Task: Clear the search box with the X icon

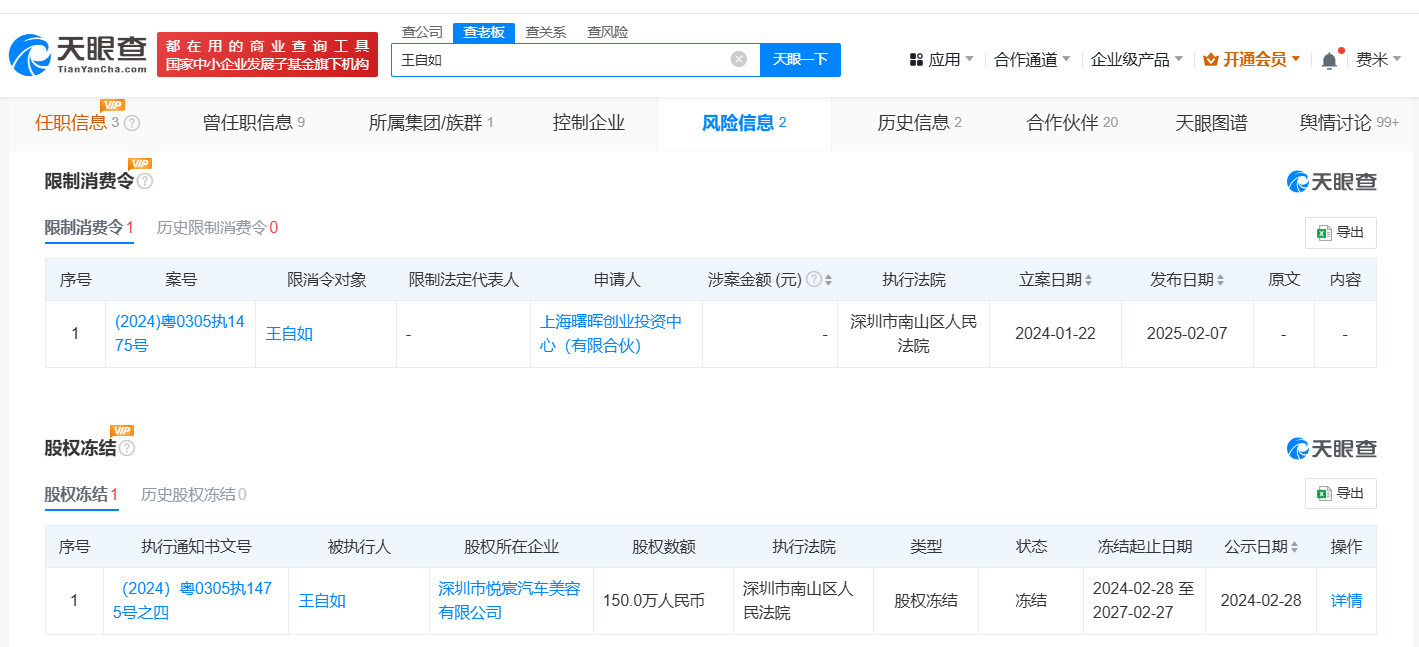Action: click(x=739, y=59)
